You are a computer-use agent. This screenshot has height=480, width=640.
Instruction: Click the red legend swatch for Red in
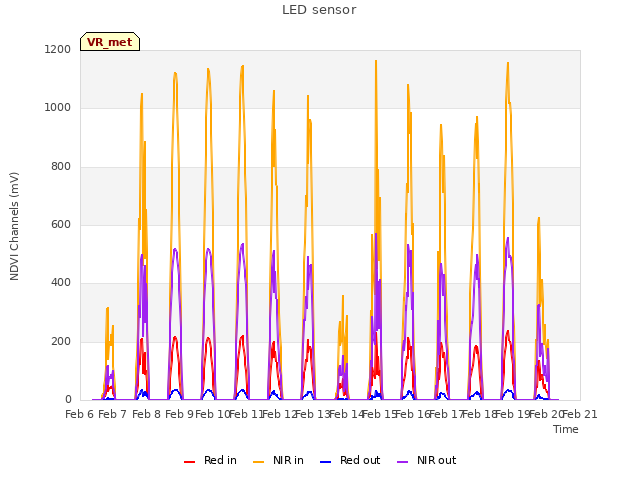(189, 462)
